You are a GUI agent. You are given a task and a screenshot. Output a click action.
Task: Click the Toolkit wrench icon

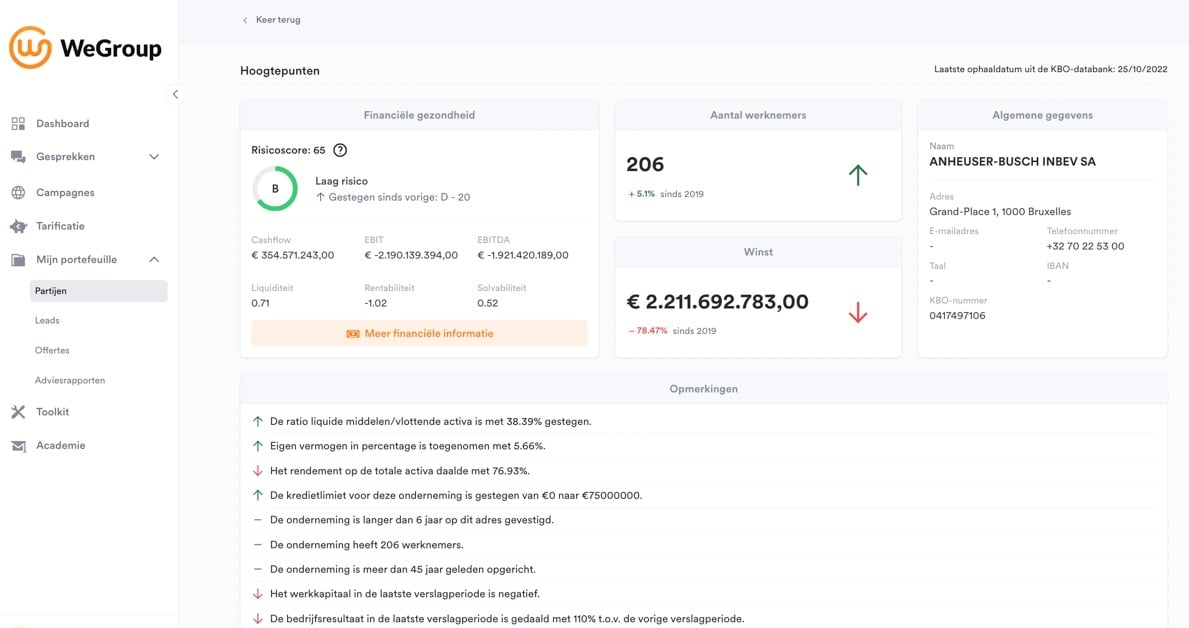(x=18, y=412)
